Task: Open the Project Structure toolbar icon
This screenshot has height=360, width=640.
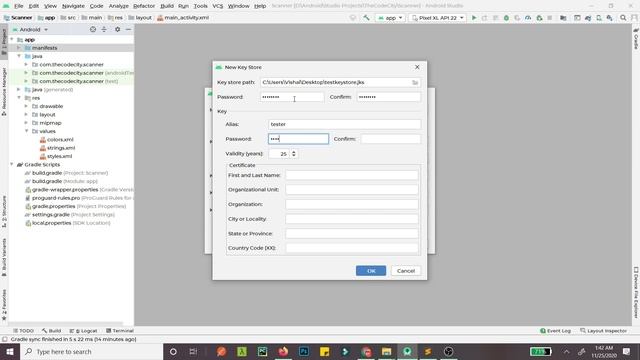Action: 563,18
